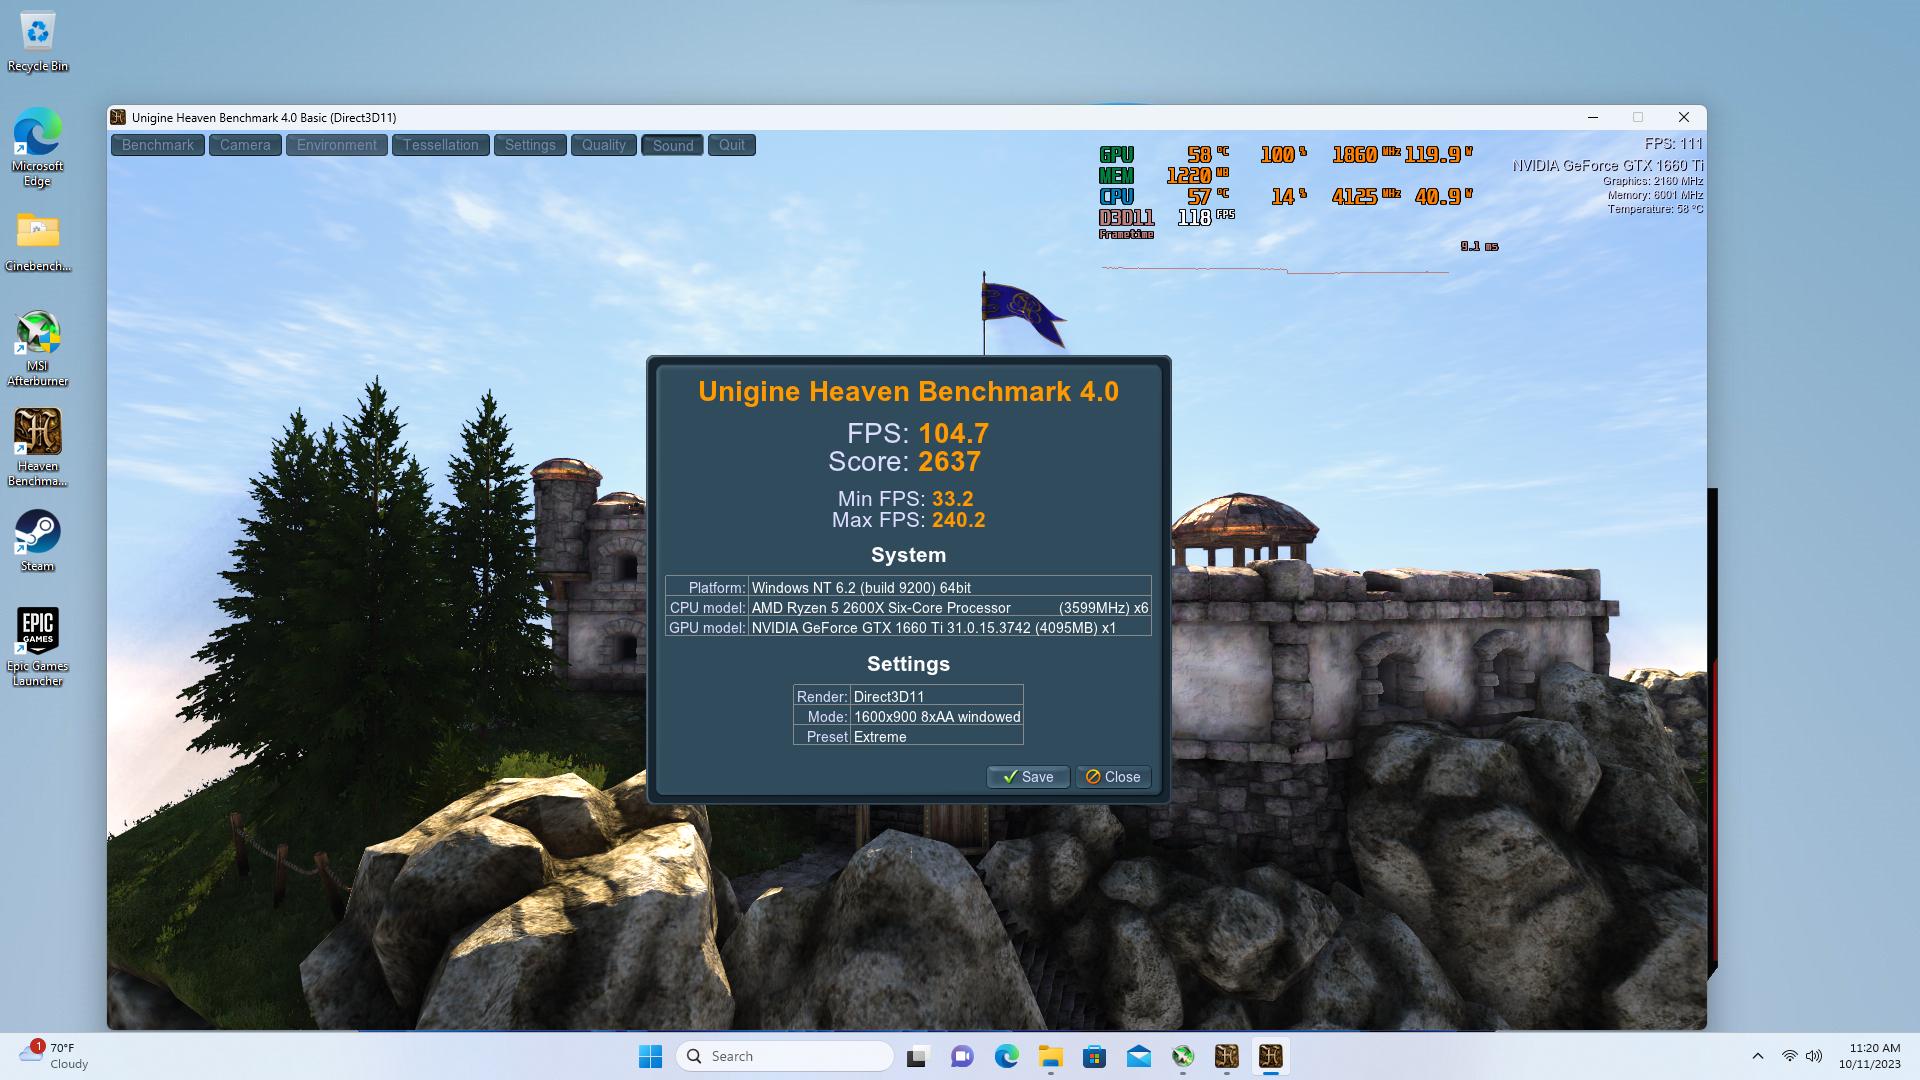The image size is (1920, 1080).
Task: Click the Direct3D11 render setting
Action: click(x=889, y=697)
